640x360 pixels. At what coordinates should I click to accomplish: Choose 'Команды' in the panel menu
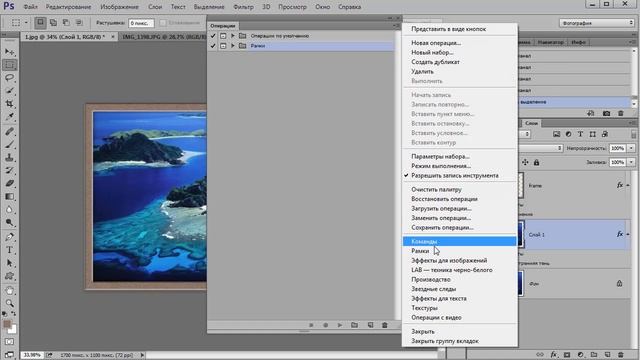pyautogui.click(x=459, y=241)
